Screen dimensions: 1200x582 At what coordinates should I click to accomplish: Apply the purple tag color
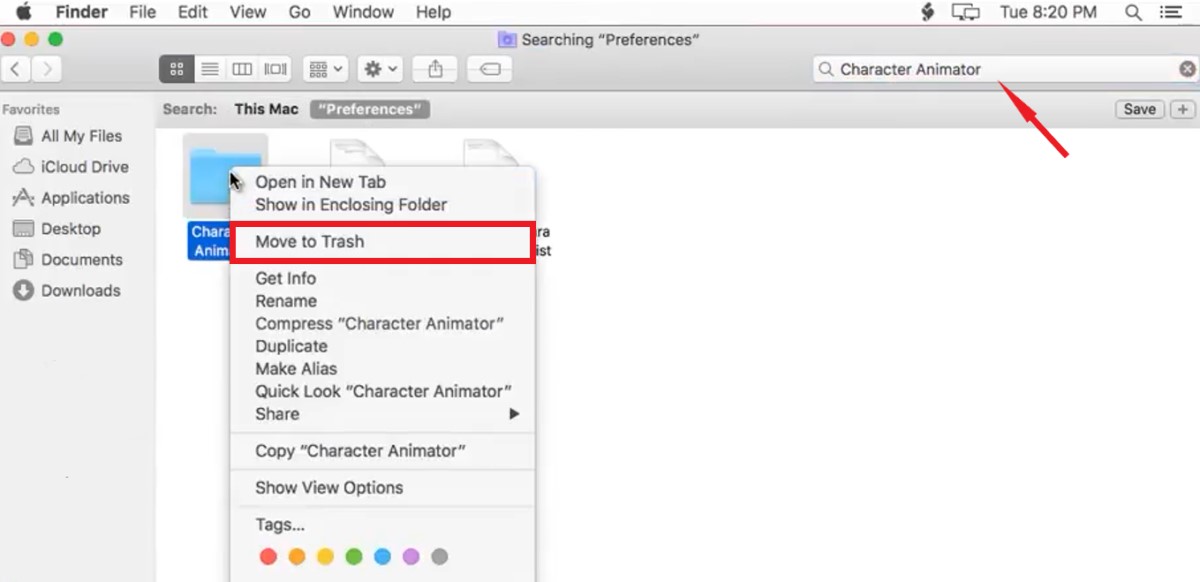click(x=410, y=557)
